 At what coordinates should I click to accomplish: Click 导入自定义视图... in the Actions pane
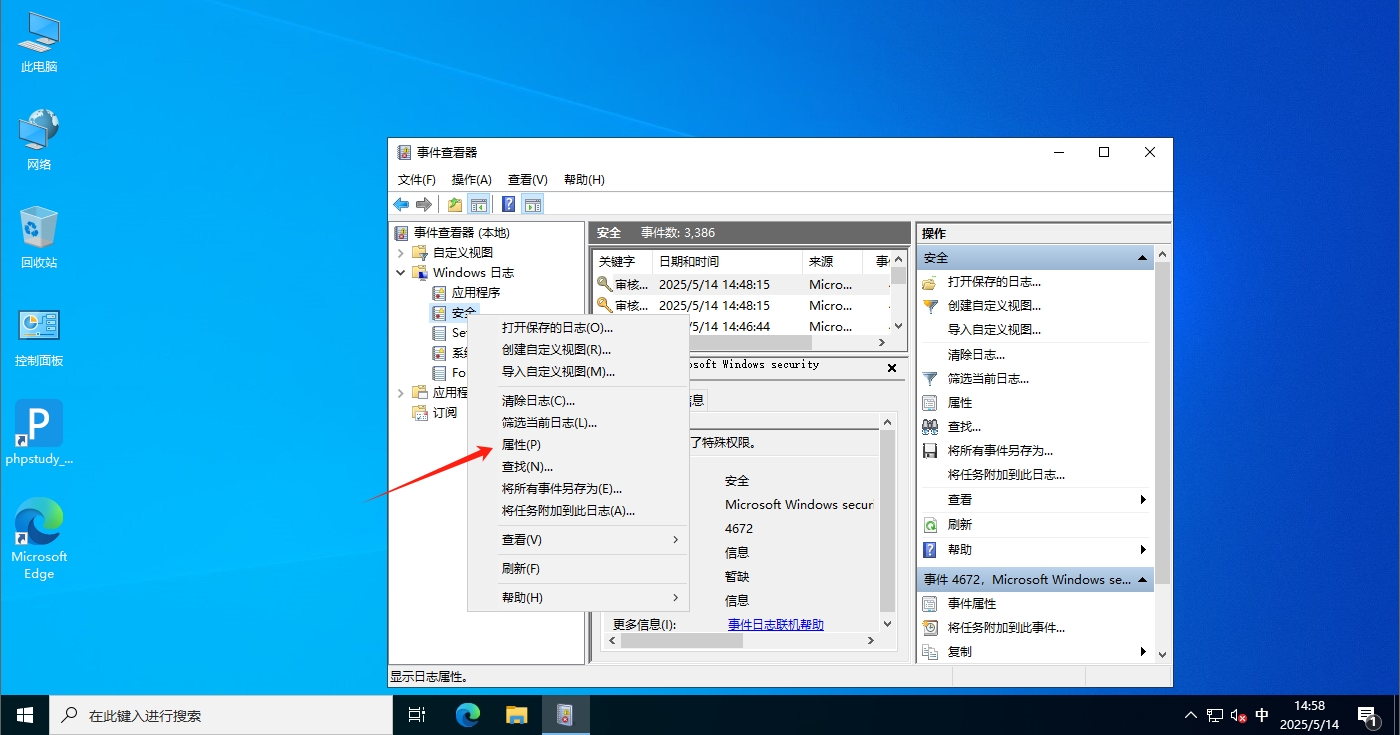(994, 330)
